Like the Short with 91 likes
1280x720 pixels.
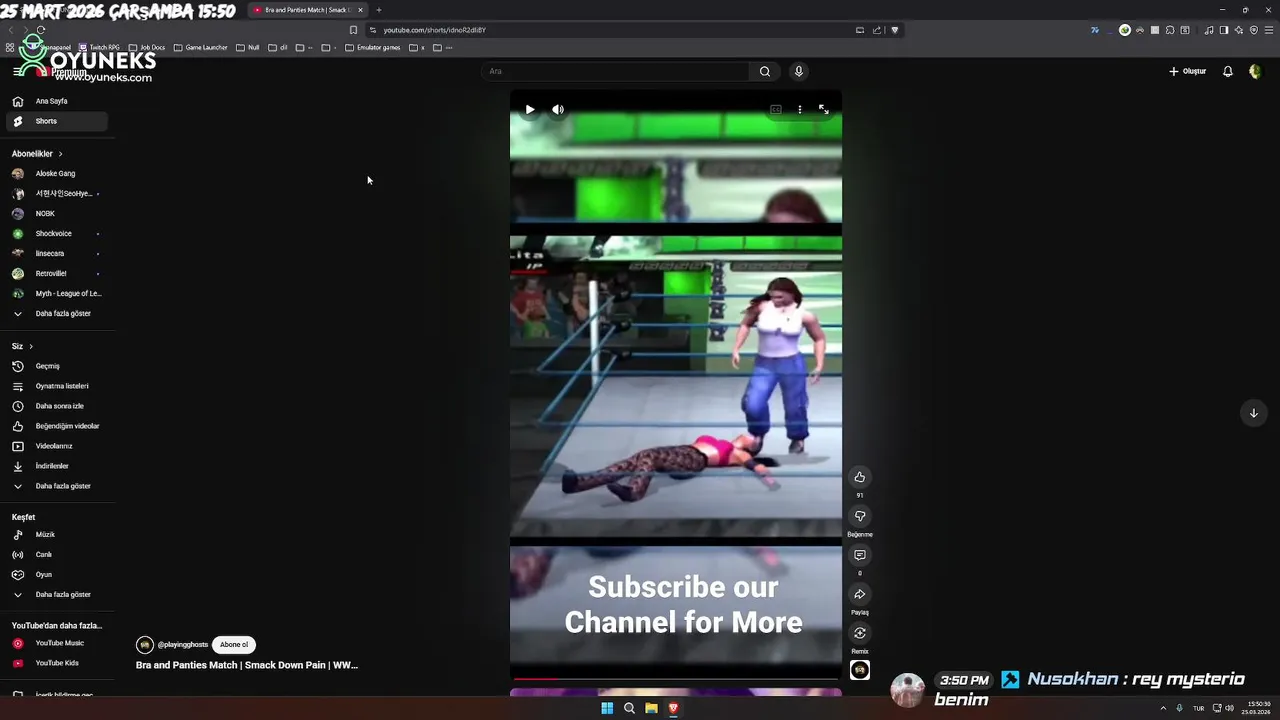coord(860,477)
